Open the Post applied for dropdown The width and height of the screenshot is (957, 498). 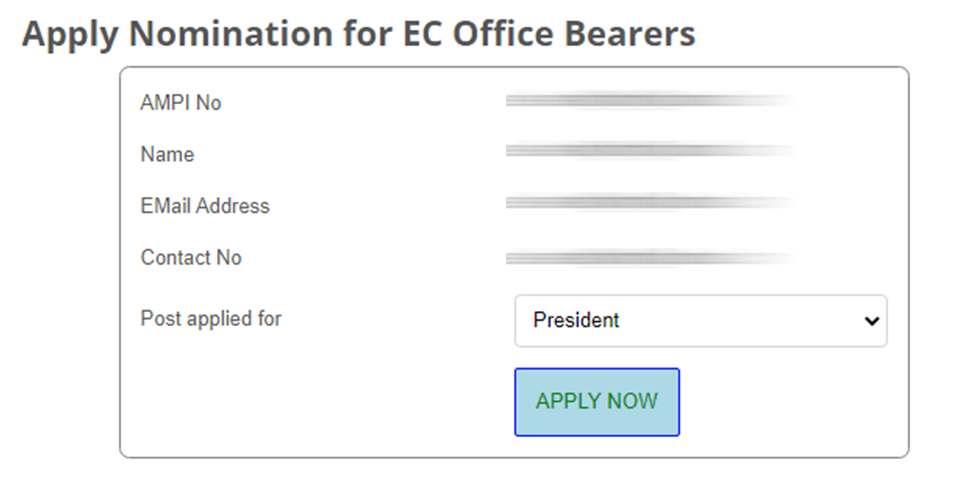[700, 321]
